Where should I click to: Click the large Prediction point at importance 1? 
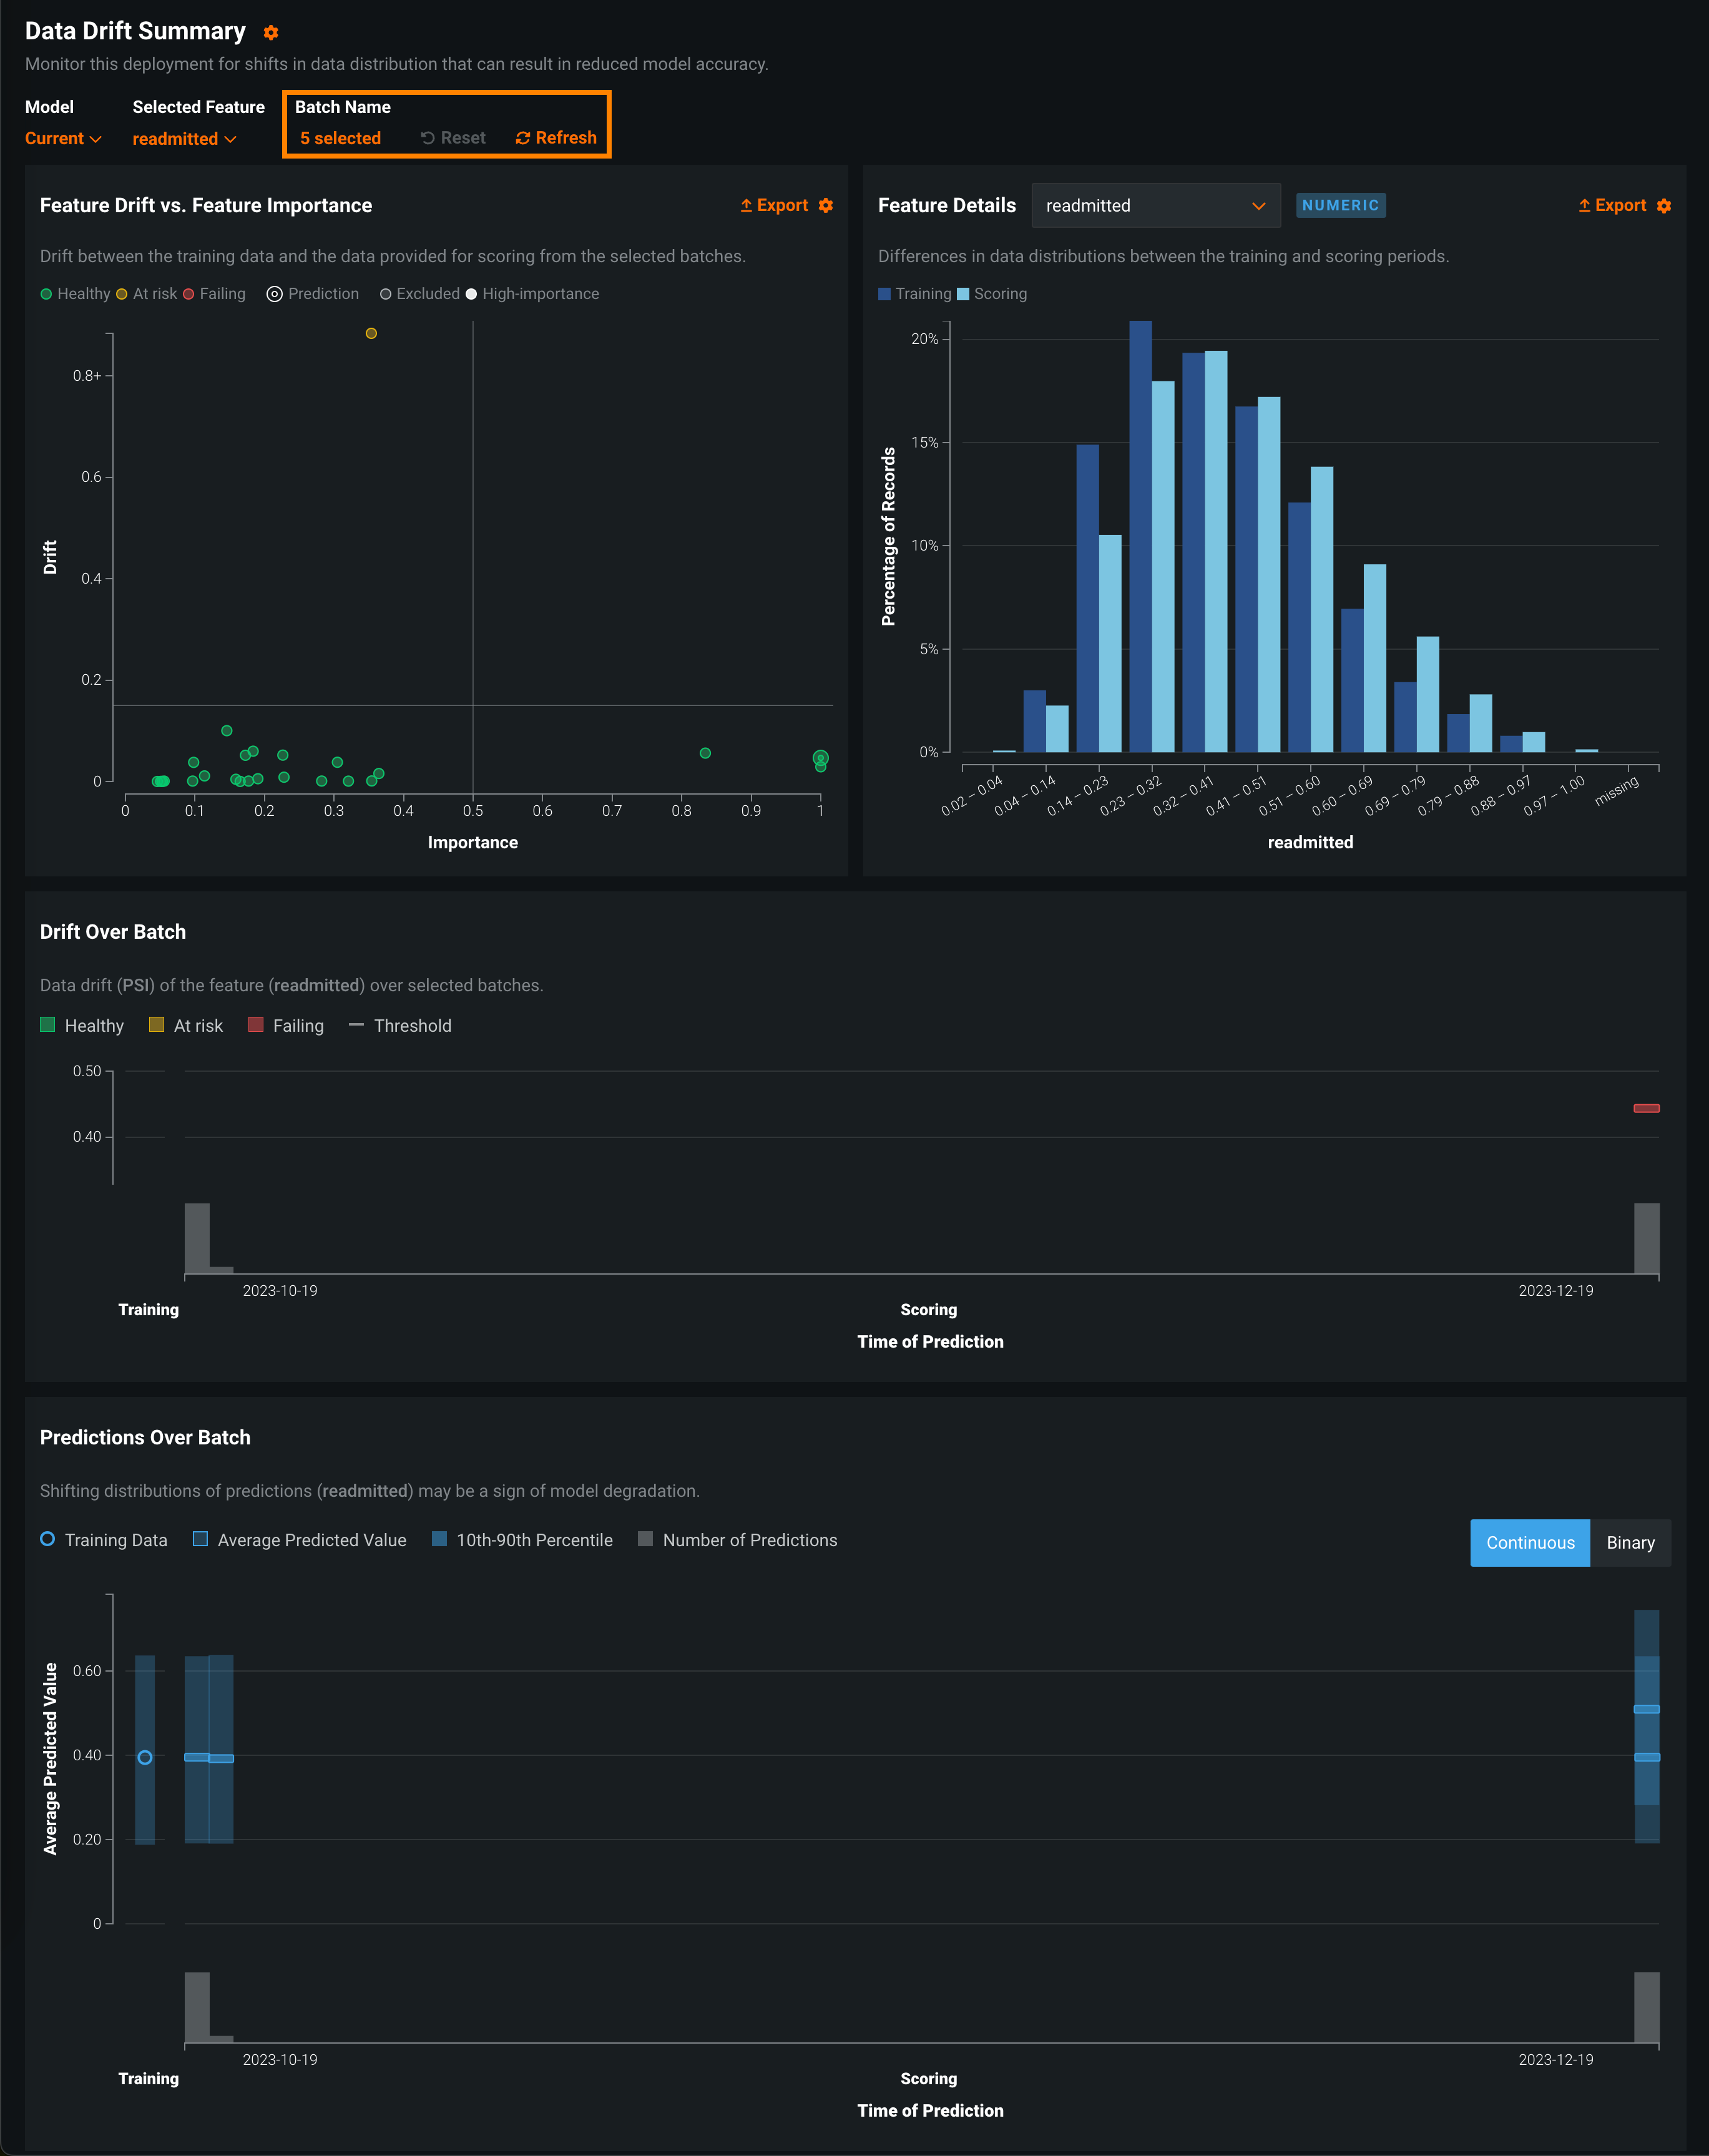820,758
